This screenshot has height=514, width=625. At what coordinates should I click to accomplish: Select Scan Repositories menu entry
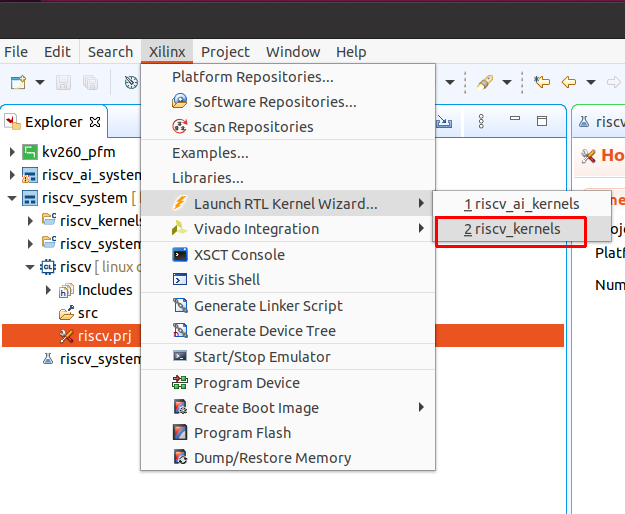click(288, 127)
